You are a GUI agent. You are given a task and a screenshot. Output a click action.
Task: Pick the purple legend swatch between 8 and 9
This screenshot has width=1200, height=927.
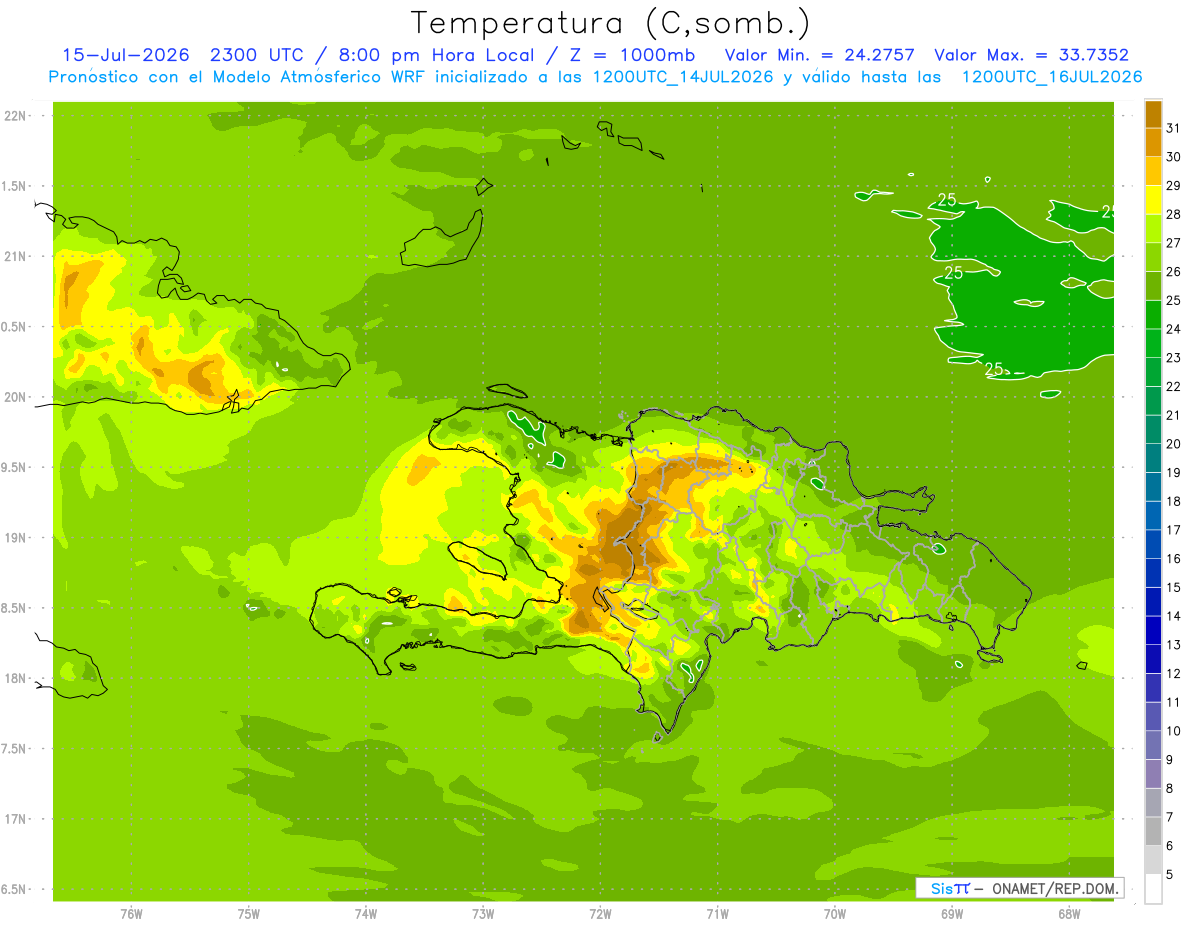tap(1153, 774)
